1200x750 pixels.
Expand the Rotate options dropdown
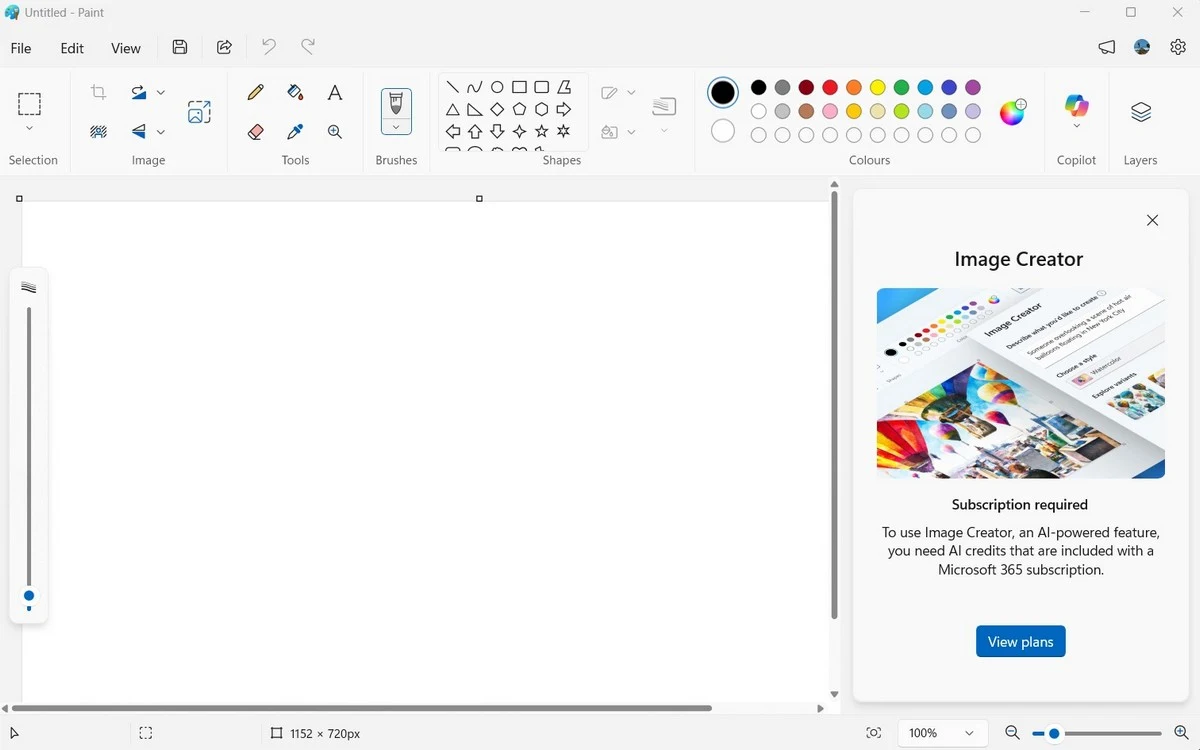[161, 92]
